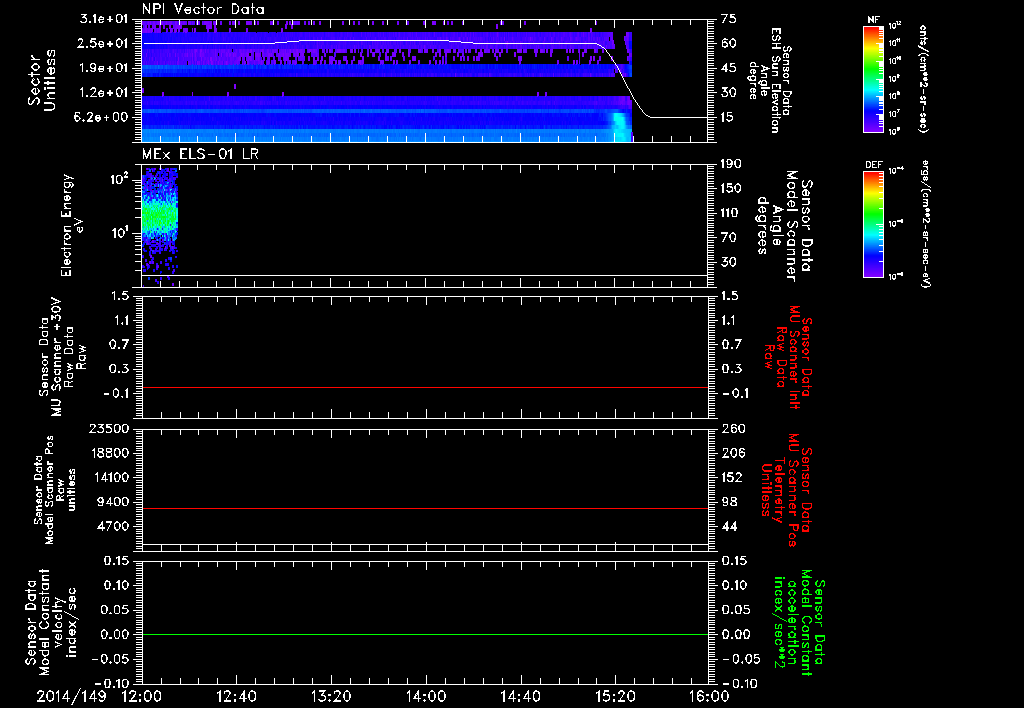The width and height of the screenshot is (1024, 708).
Task: Click the bright cyan spot in NPI spectrogram
Action: point(619,125)
